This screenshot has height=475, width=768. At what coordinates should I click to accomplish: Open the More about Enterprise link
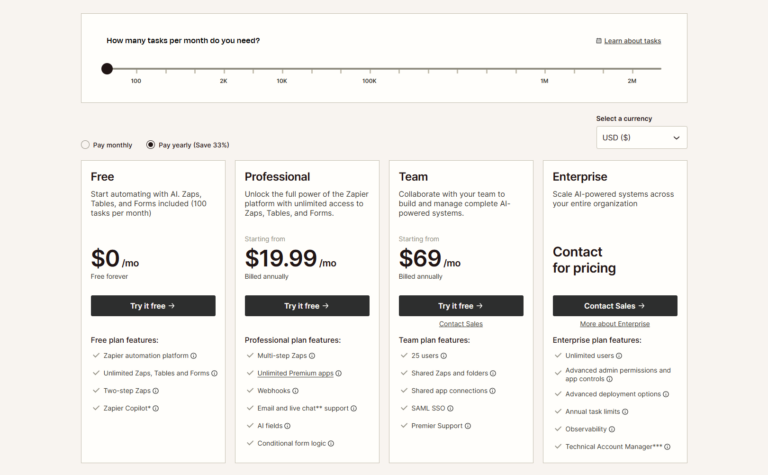click(615, 324)
